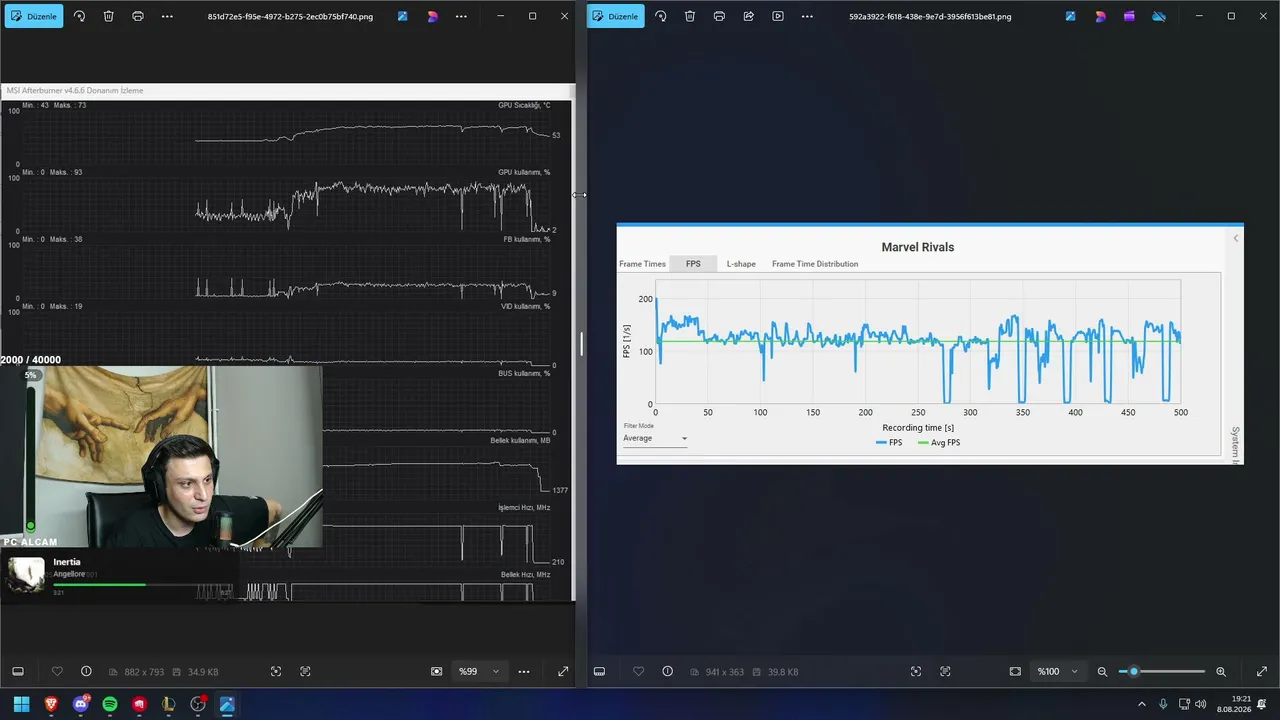Open the right toolbar's see-more menu

(x=807, y=16)
